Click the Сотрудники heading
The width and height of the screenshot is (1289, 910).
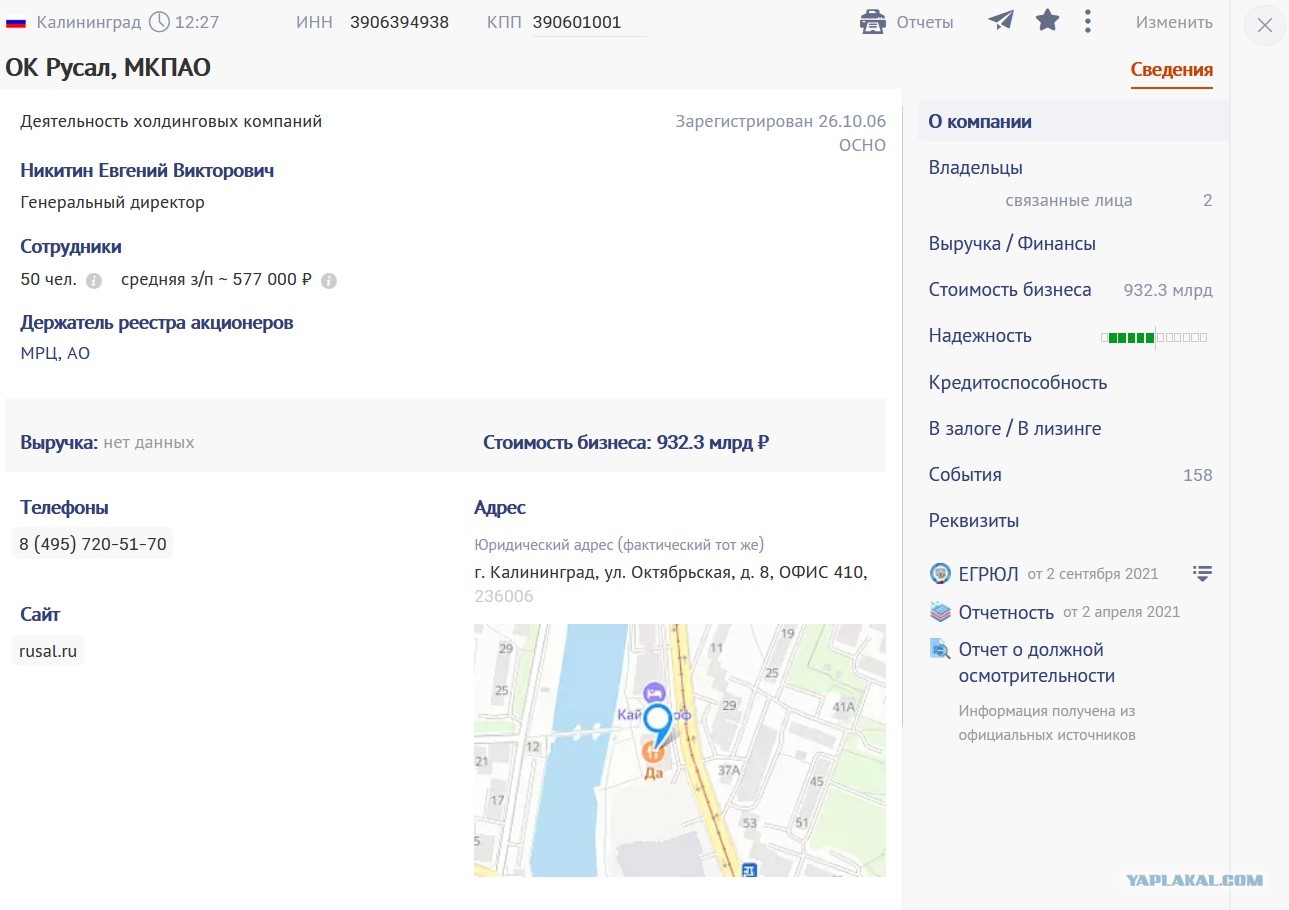pos(71,247)
